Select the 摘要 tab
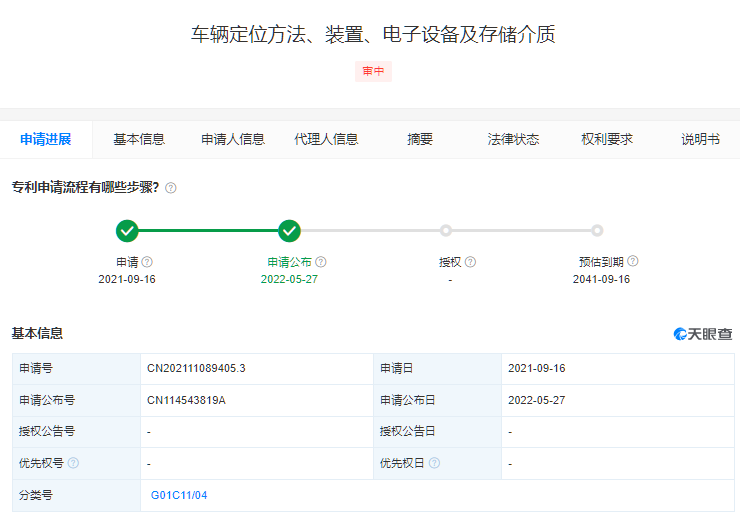 420,139
